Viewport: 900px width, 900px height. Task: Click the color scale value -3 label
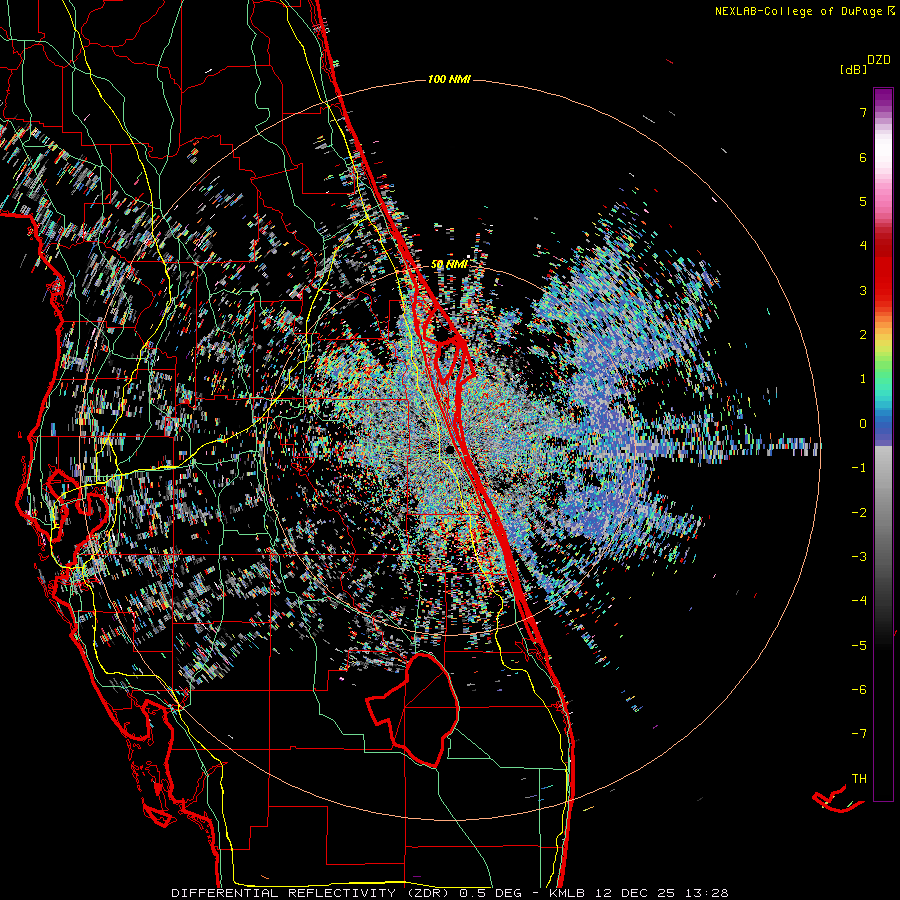(x=859, y=557)
